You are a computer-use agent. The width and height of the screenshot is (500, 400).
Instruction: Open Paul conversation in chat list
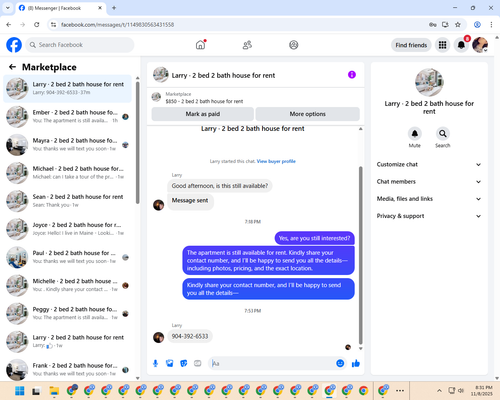[x=68, y=257]
